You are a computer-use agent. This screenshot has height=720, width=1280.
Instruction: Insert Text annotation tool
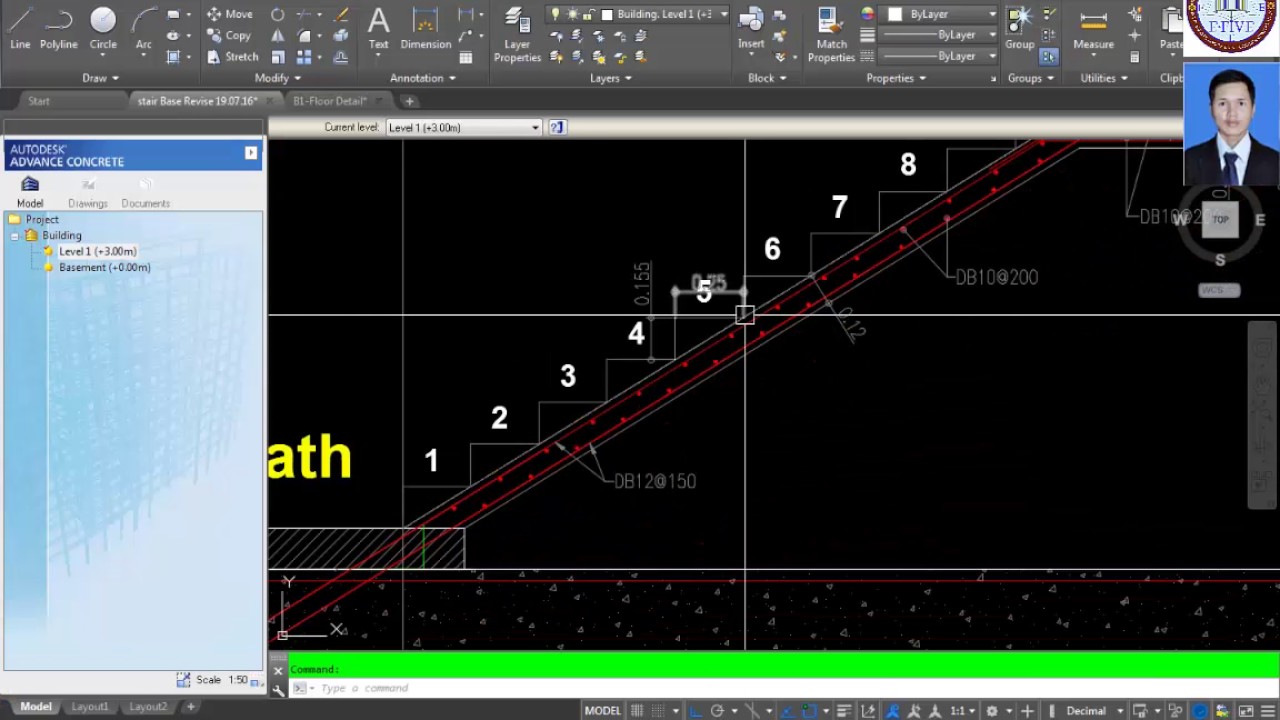pyautogui.click(x=378, y=30)
